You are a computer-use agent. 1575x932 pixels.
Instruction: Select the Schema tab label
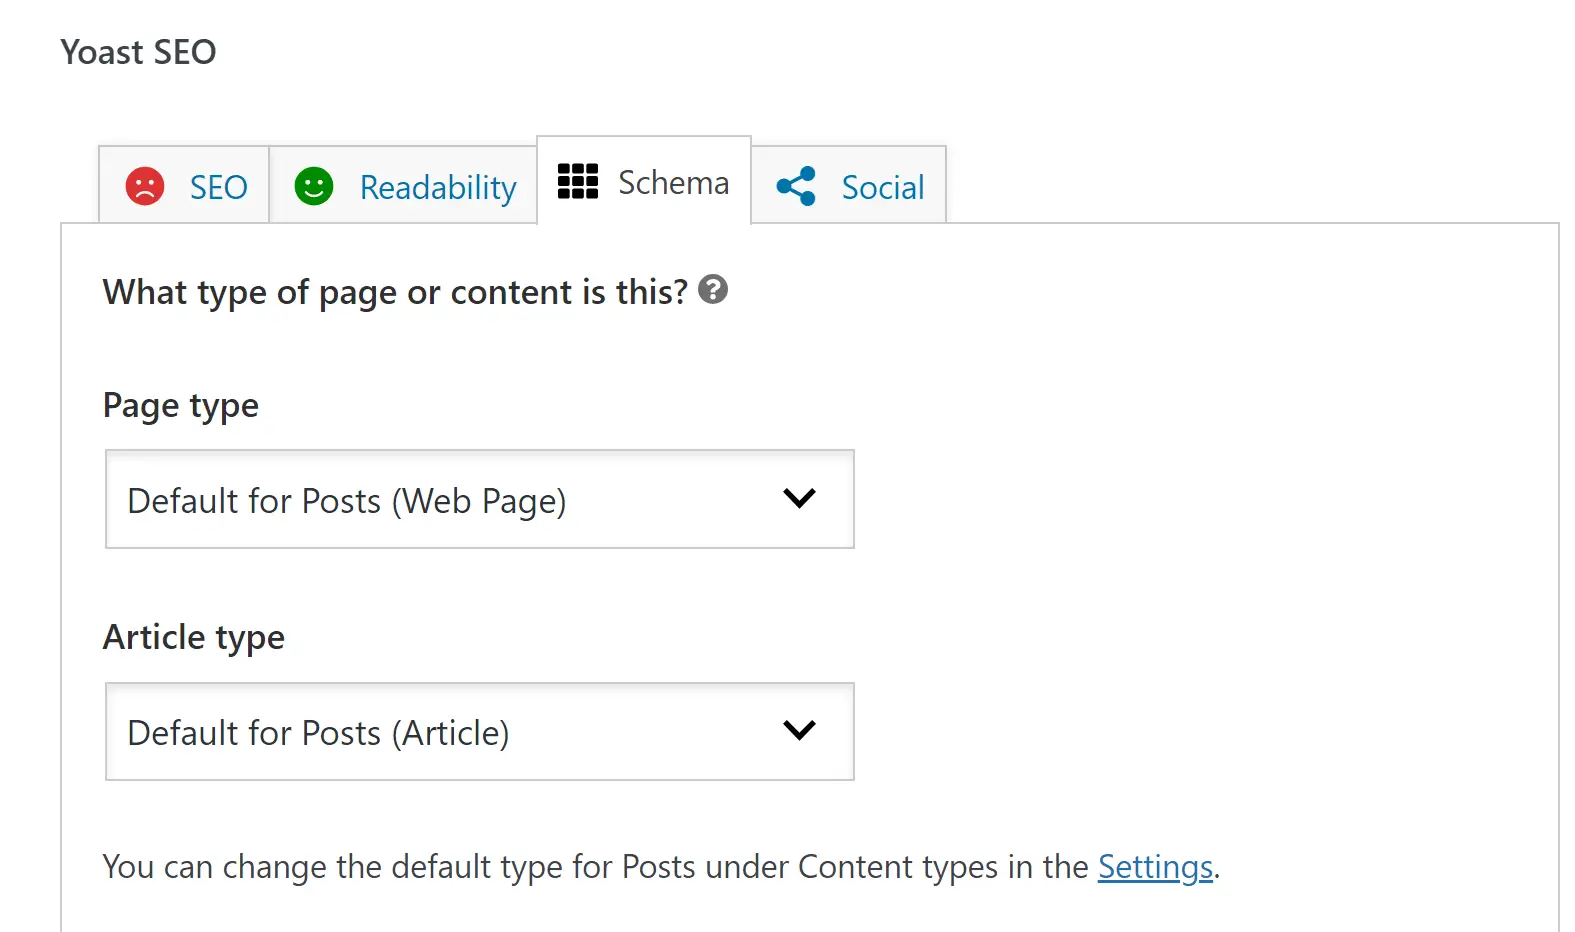click(x=674, y=183)
